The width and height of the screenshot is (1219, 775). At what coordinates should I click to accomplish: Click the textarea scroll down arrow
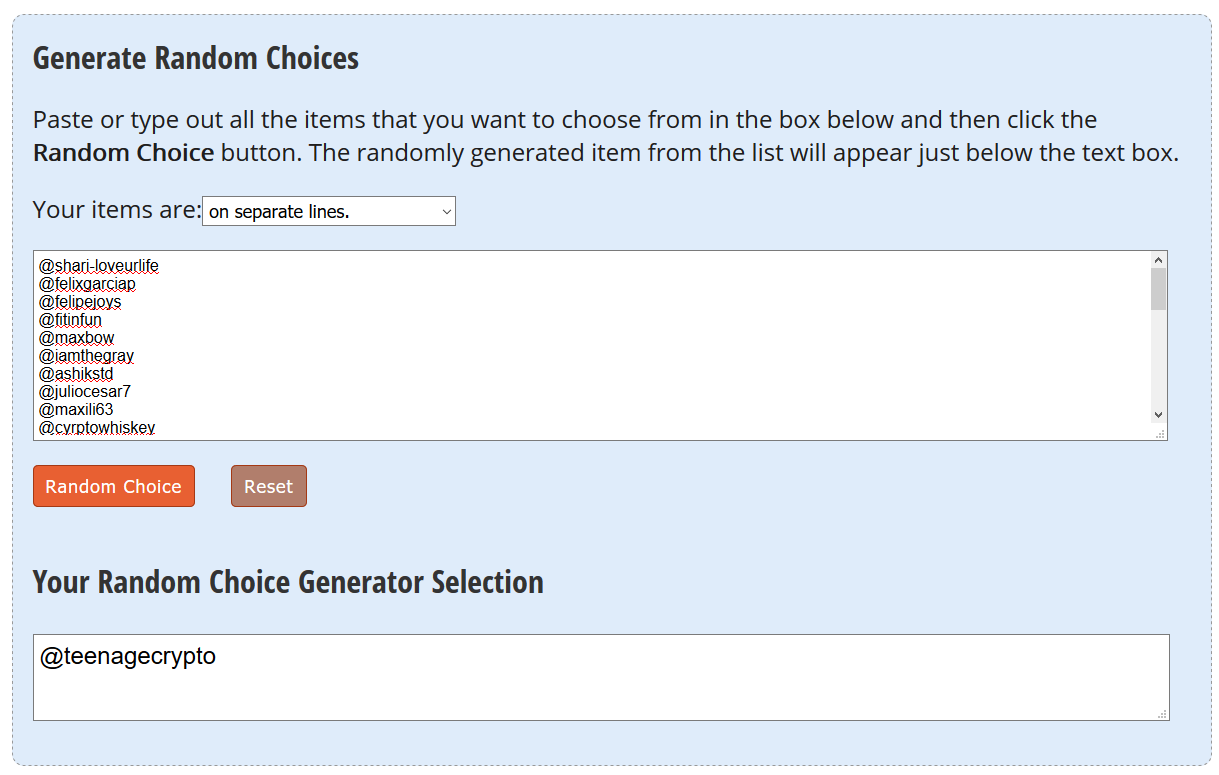point(1158,414)
